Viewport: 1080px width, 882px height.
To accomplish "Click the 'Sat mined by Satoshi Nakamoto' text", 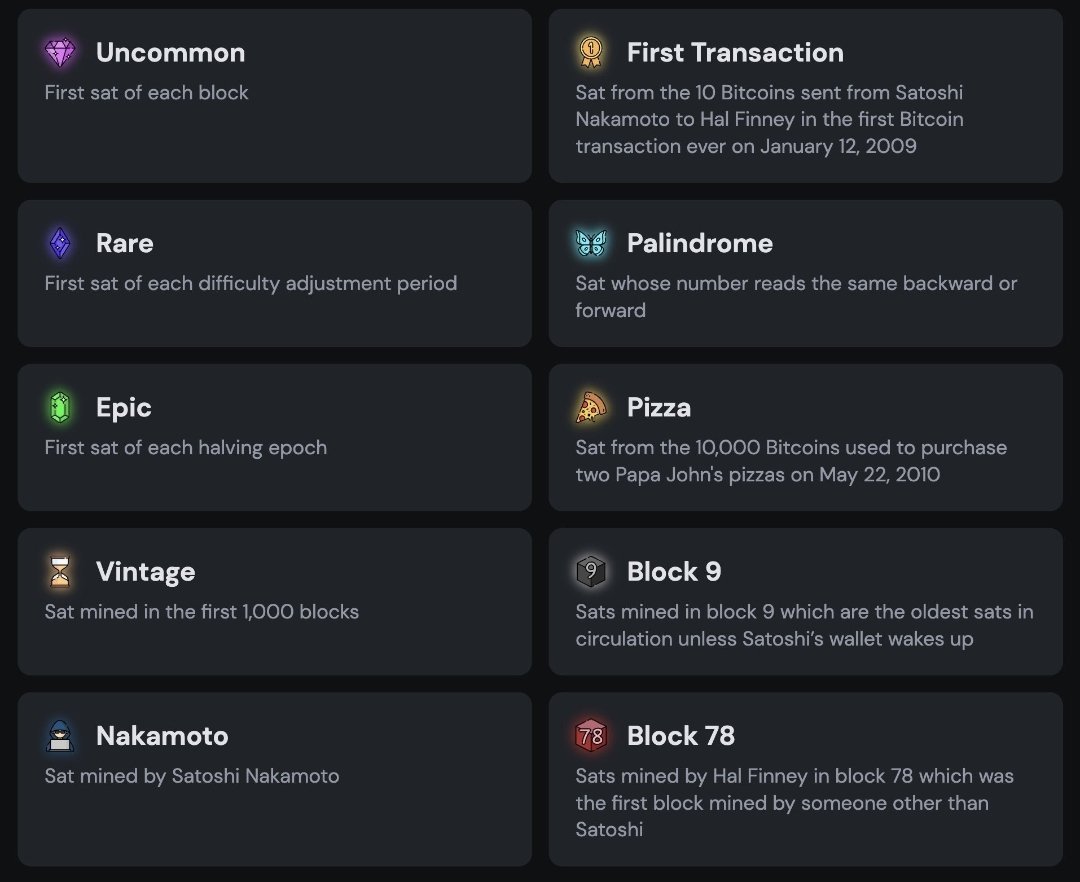I will [191, 776].
